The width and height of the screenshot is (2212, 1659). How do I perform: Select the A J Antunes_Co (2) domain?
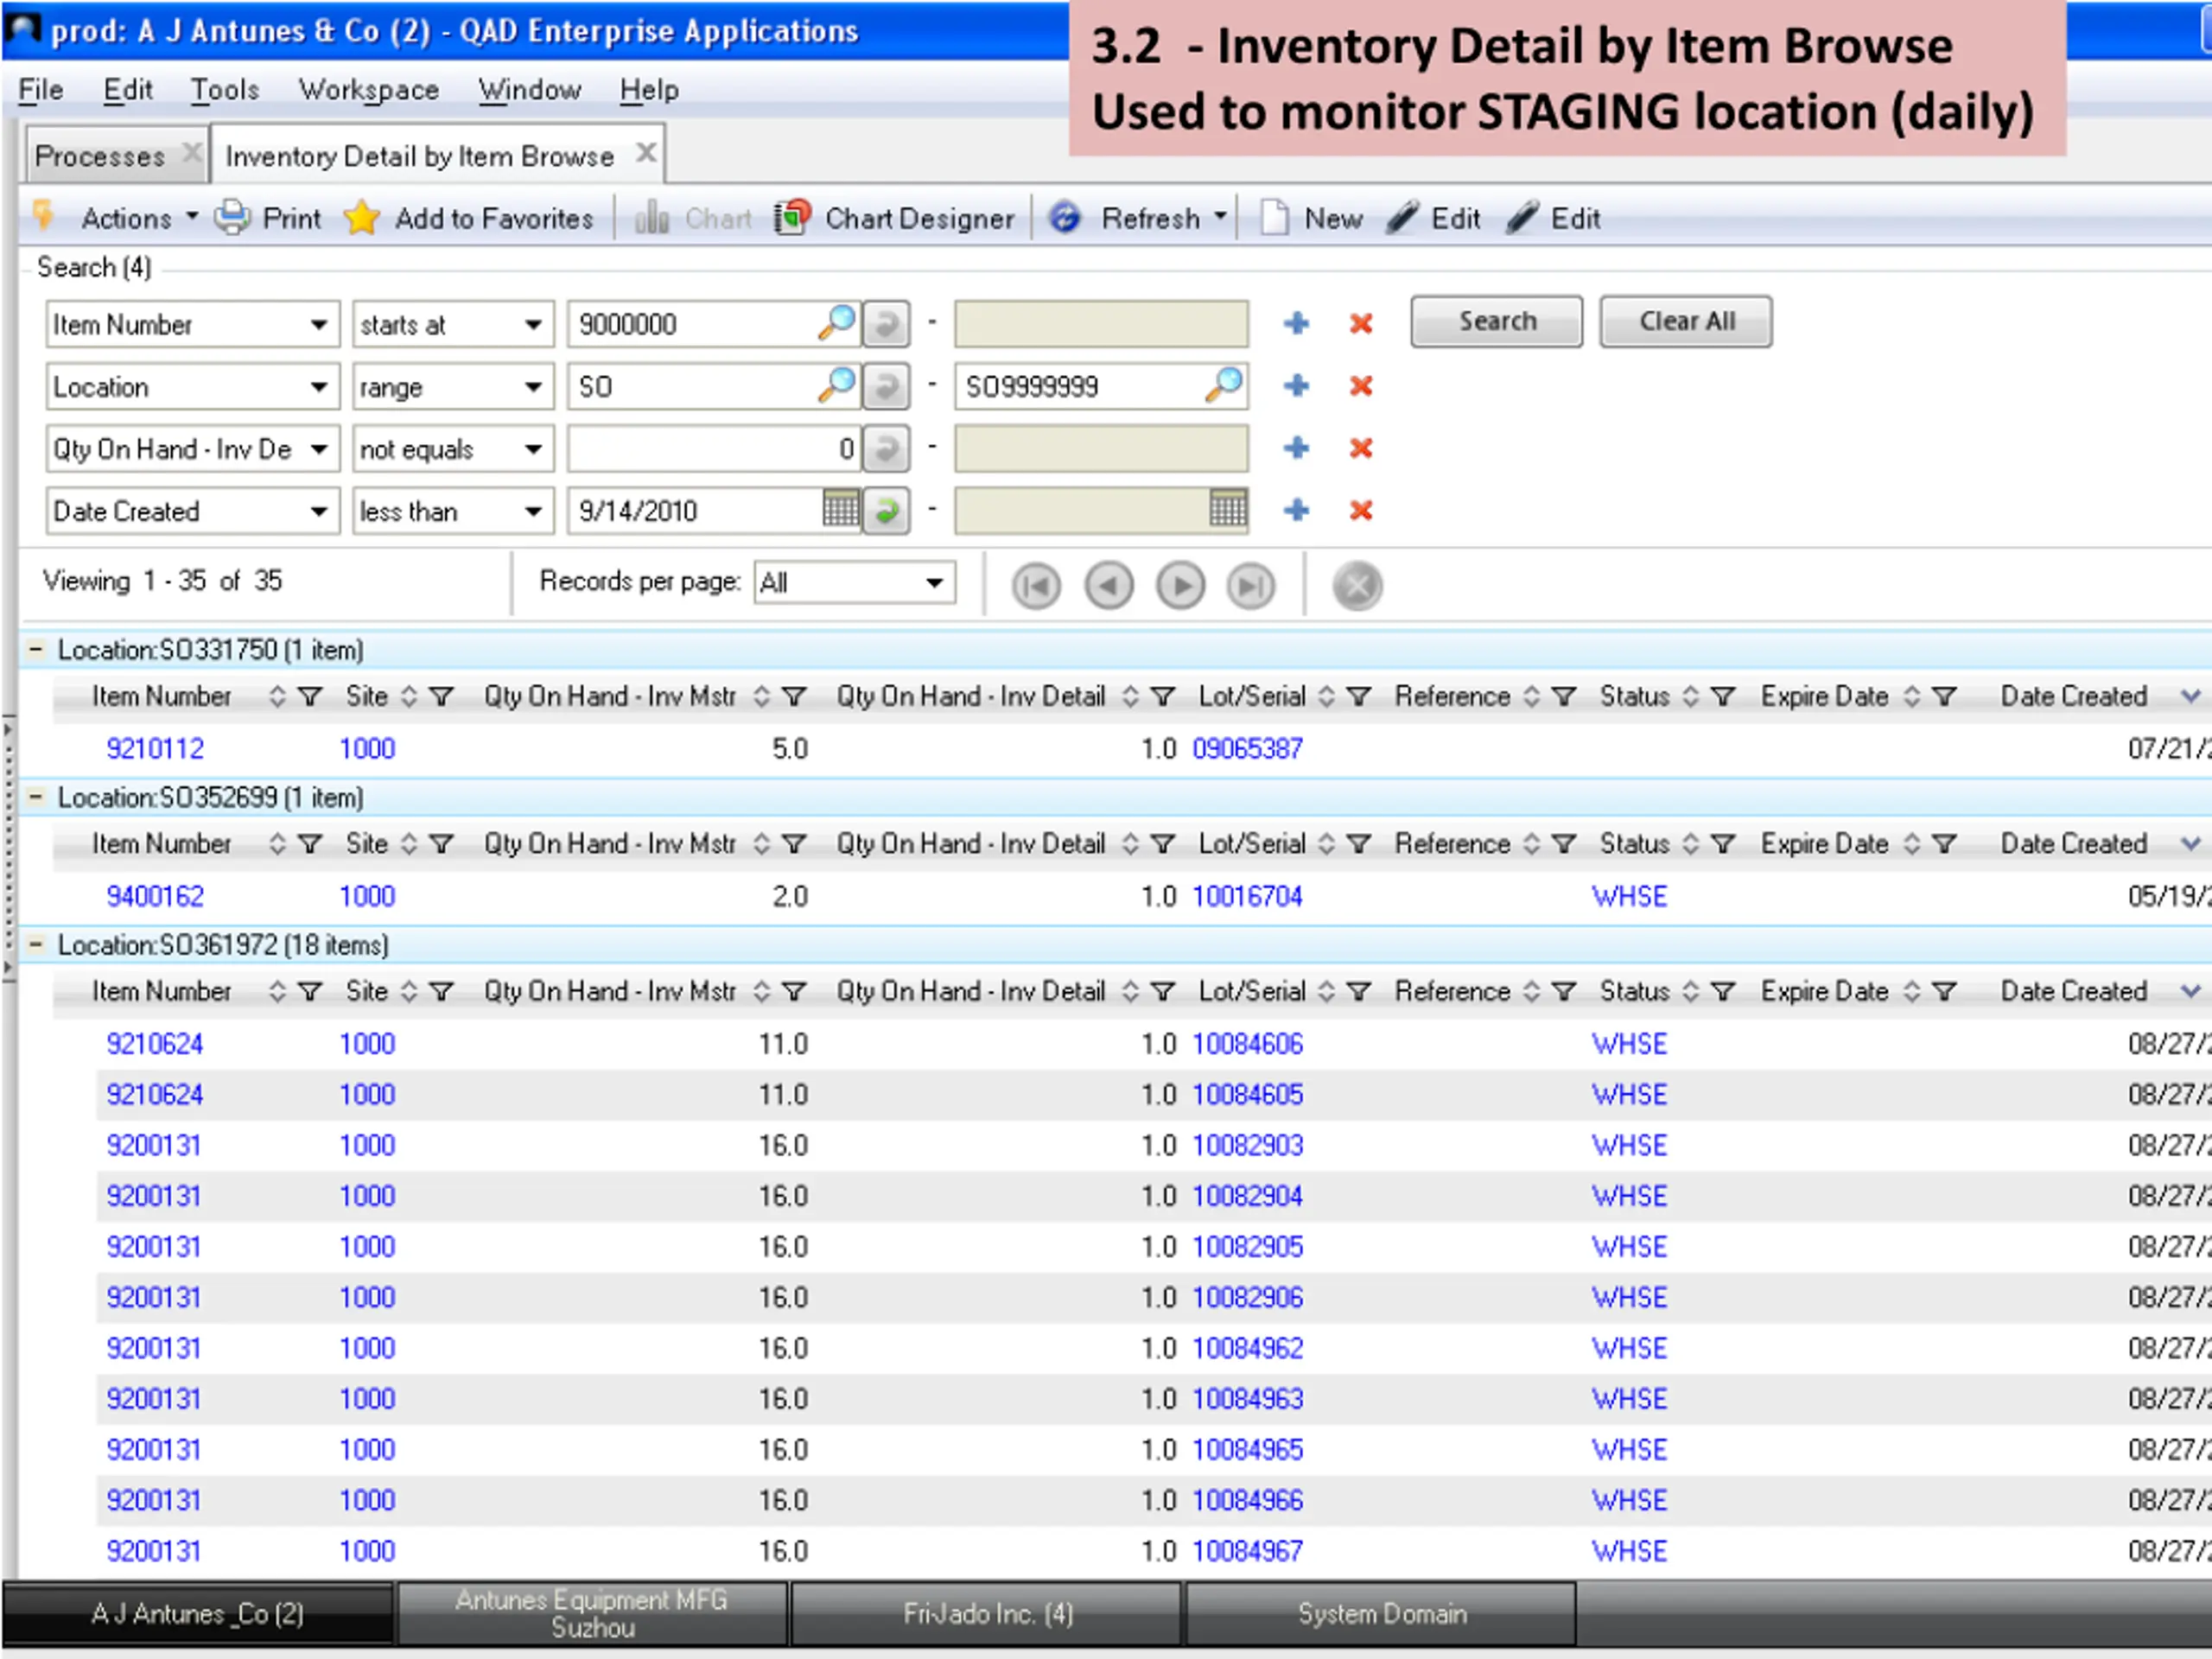(x=197, y=1613)
